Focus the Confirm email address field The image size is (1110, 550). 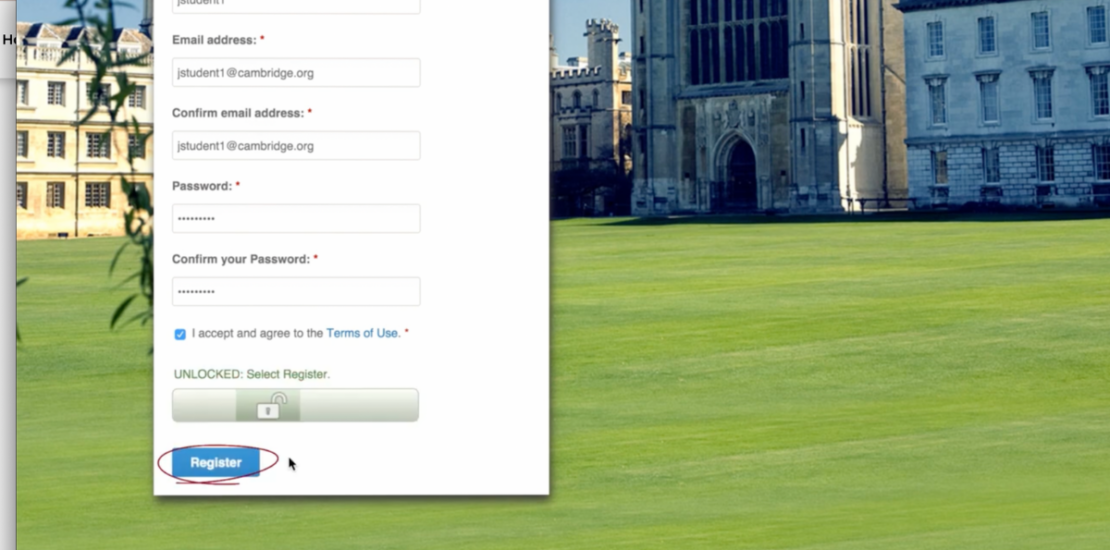296,145
